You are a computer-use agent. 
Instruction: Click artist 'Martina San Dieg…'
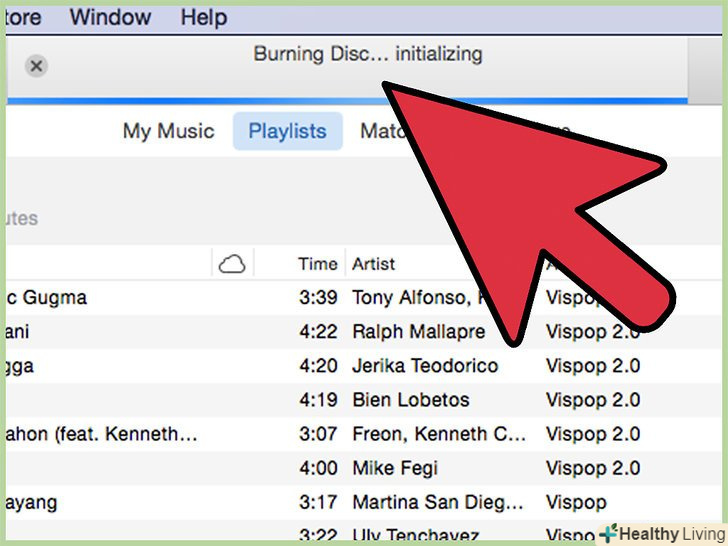438,502
